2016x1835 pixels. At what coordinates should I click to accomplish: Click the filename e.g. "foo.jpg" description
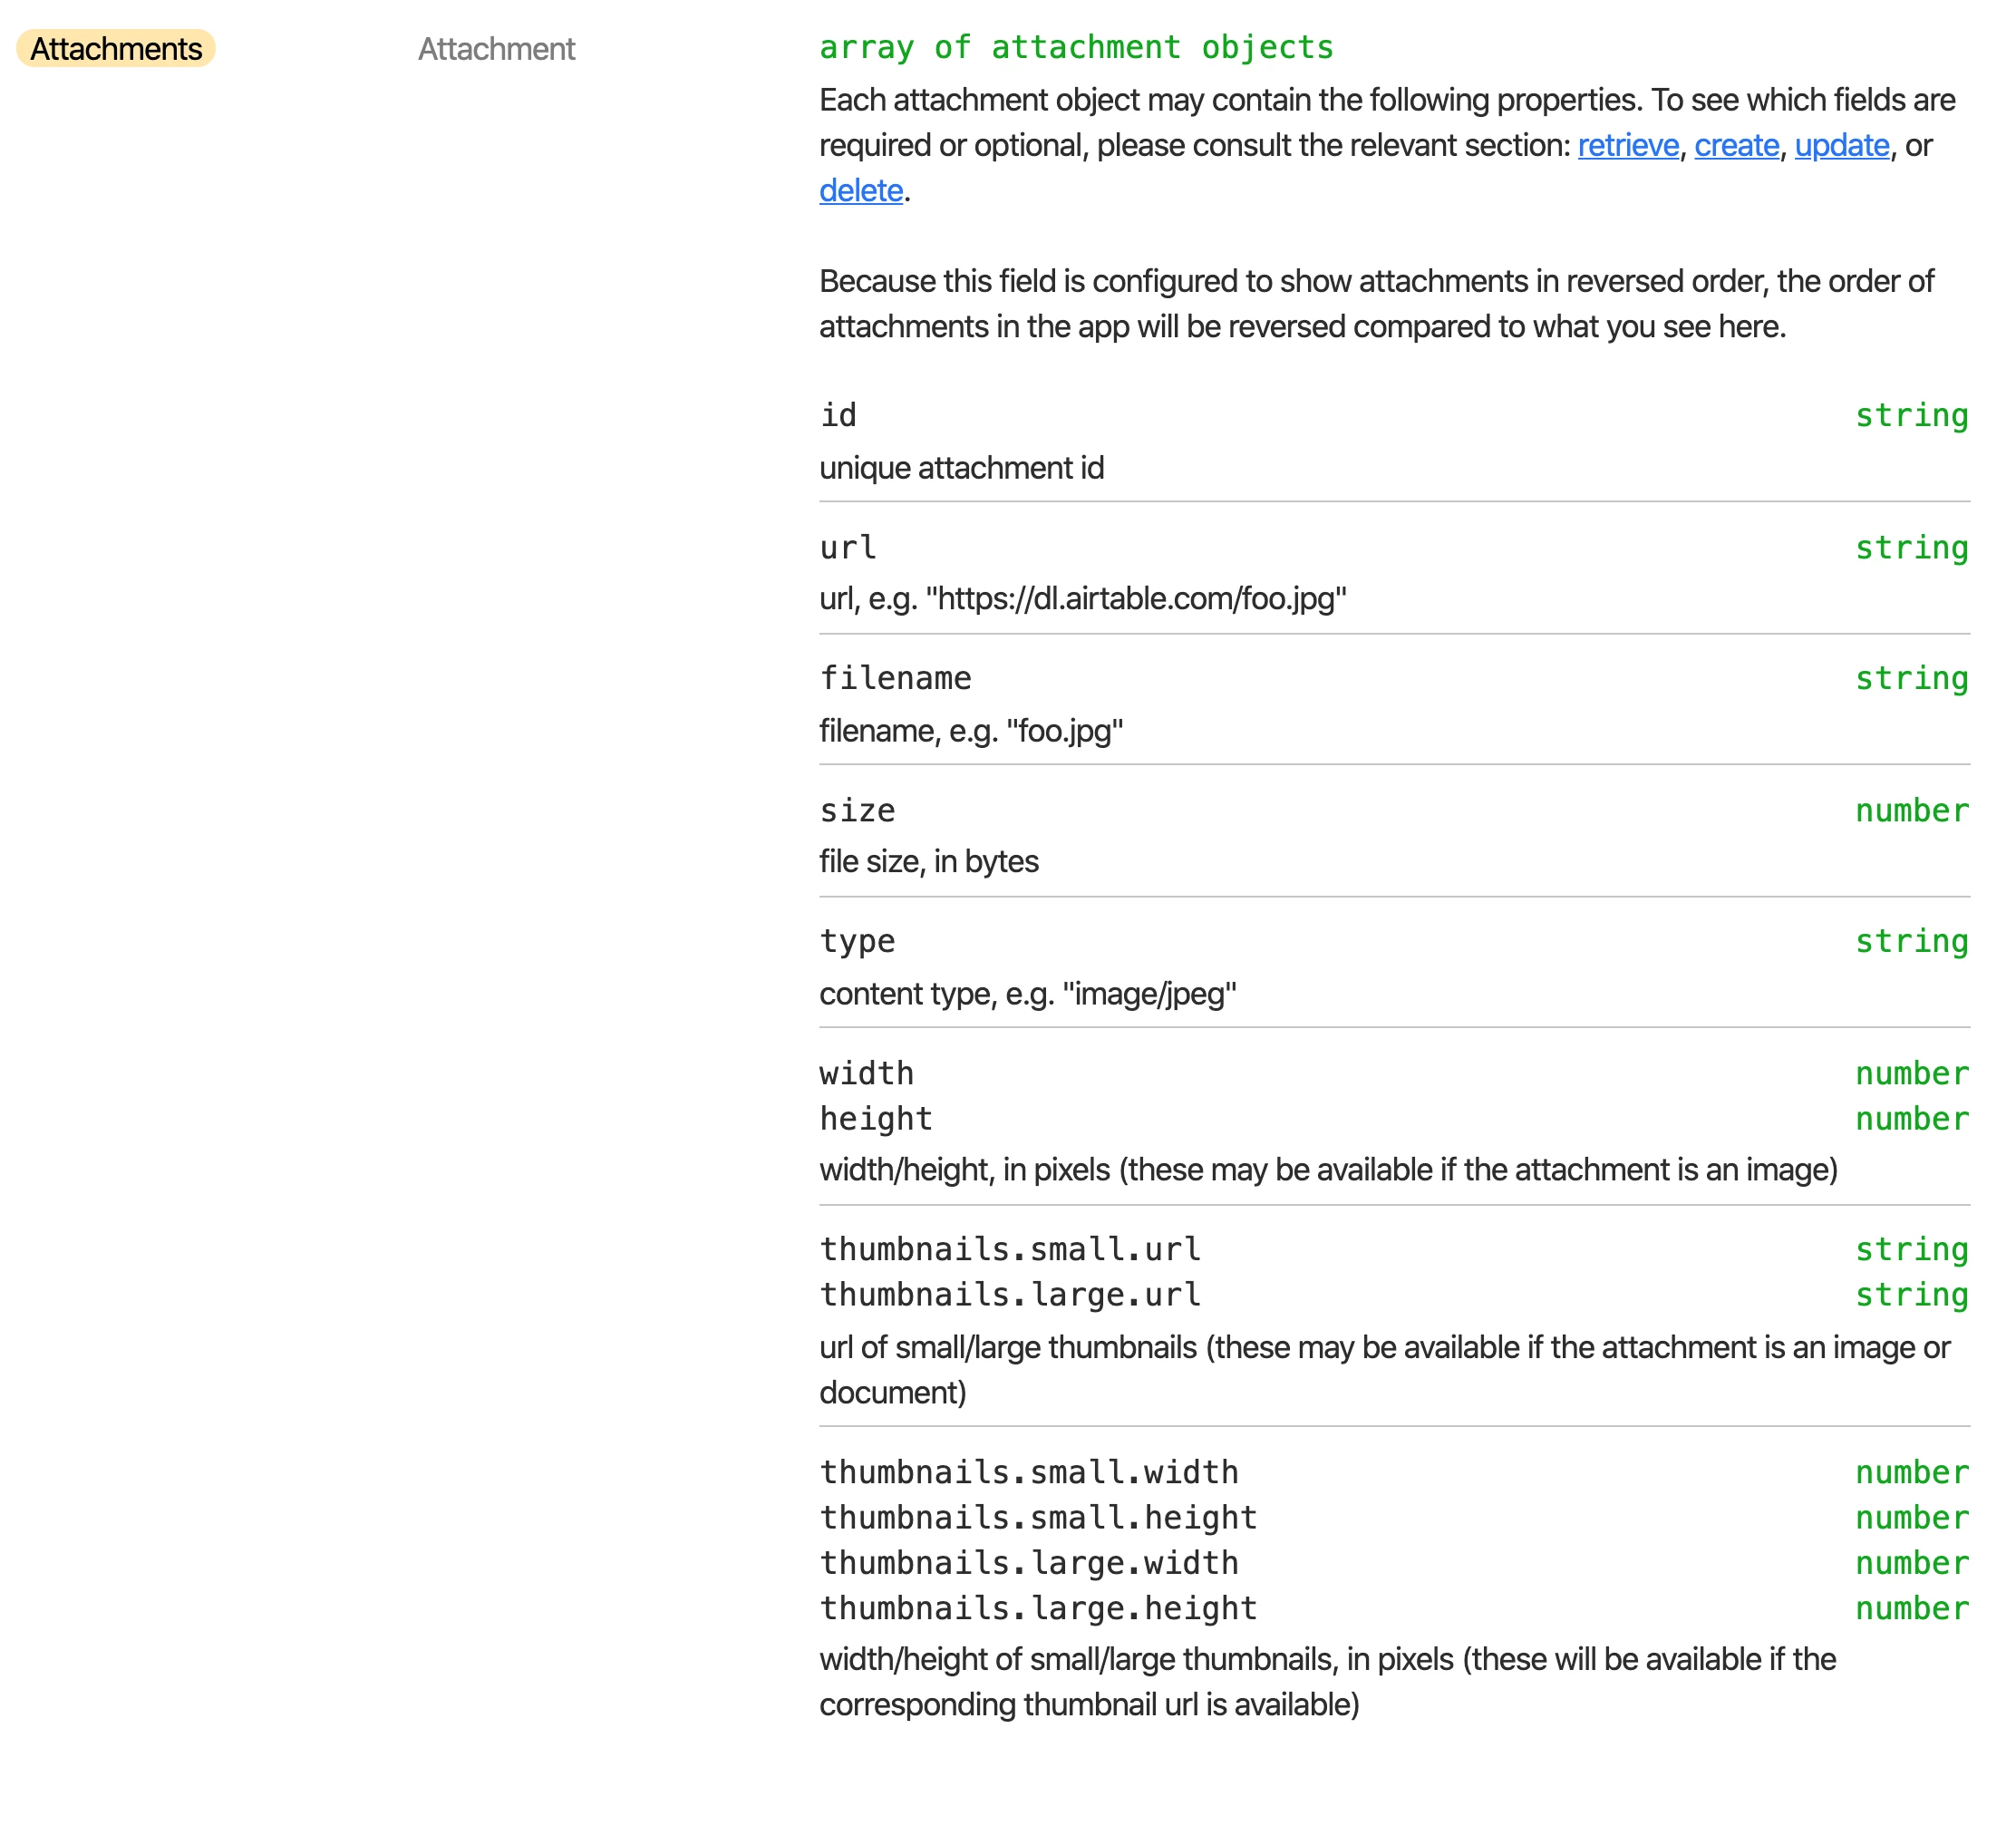(971, 731)
